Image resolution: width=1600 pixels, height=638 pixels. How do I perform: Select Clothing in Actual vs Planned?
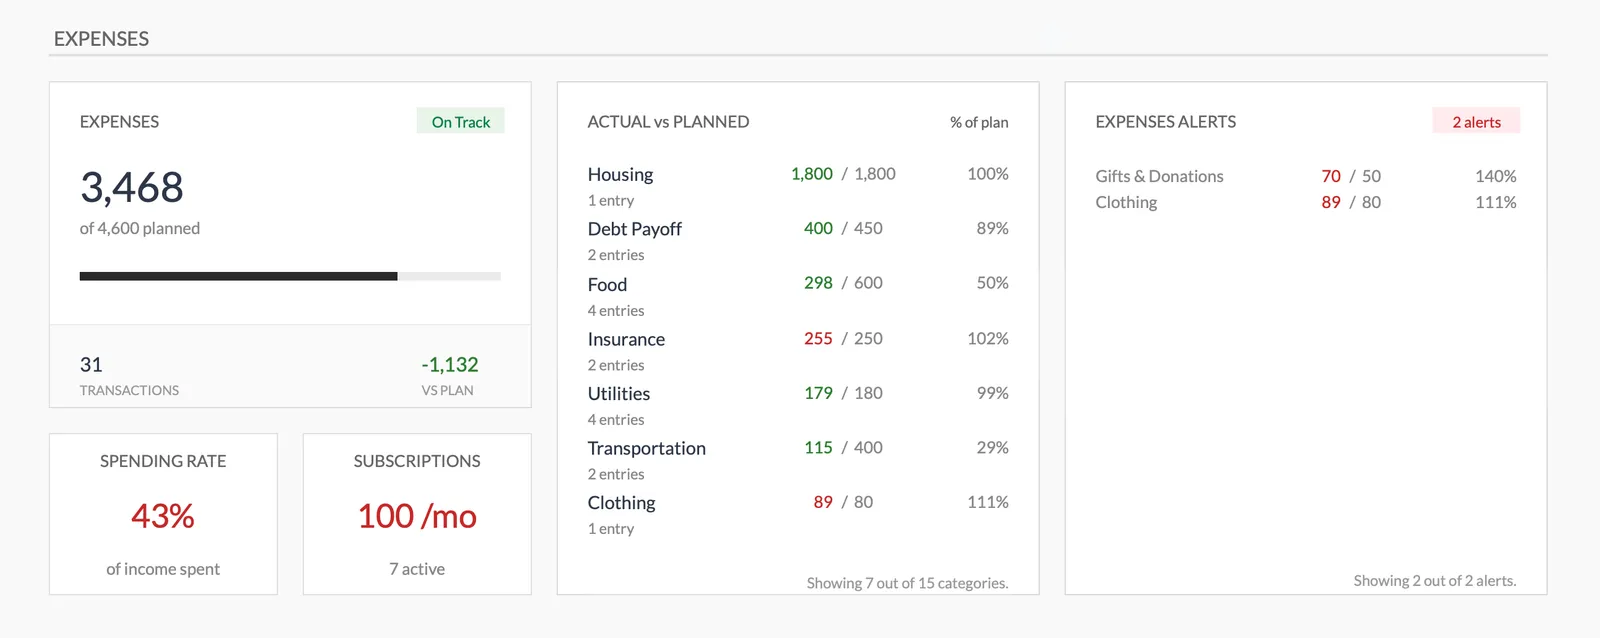[x=621, y=503]
